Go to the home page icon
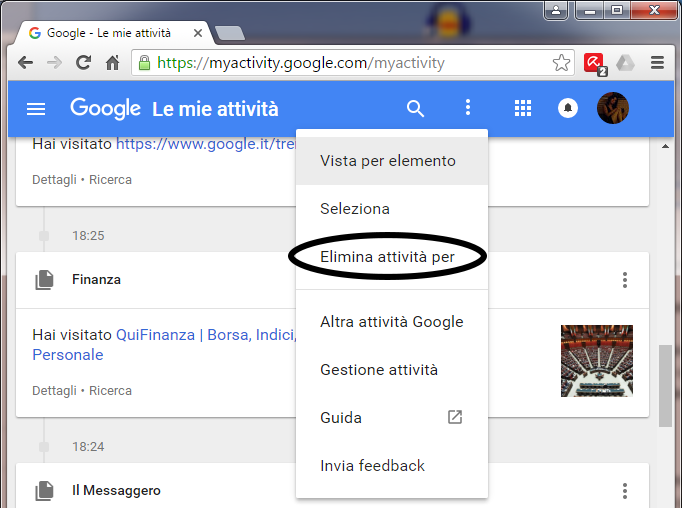Image resolution: width=682 pixels, height=508 pixels. [x=112, y=63]
